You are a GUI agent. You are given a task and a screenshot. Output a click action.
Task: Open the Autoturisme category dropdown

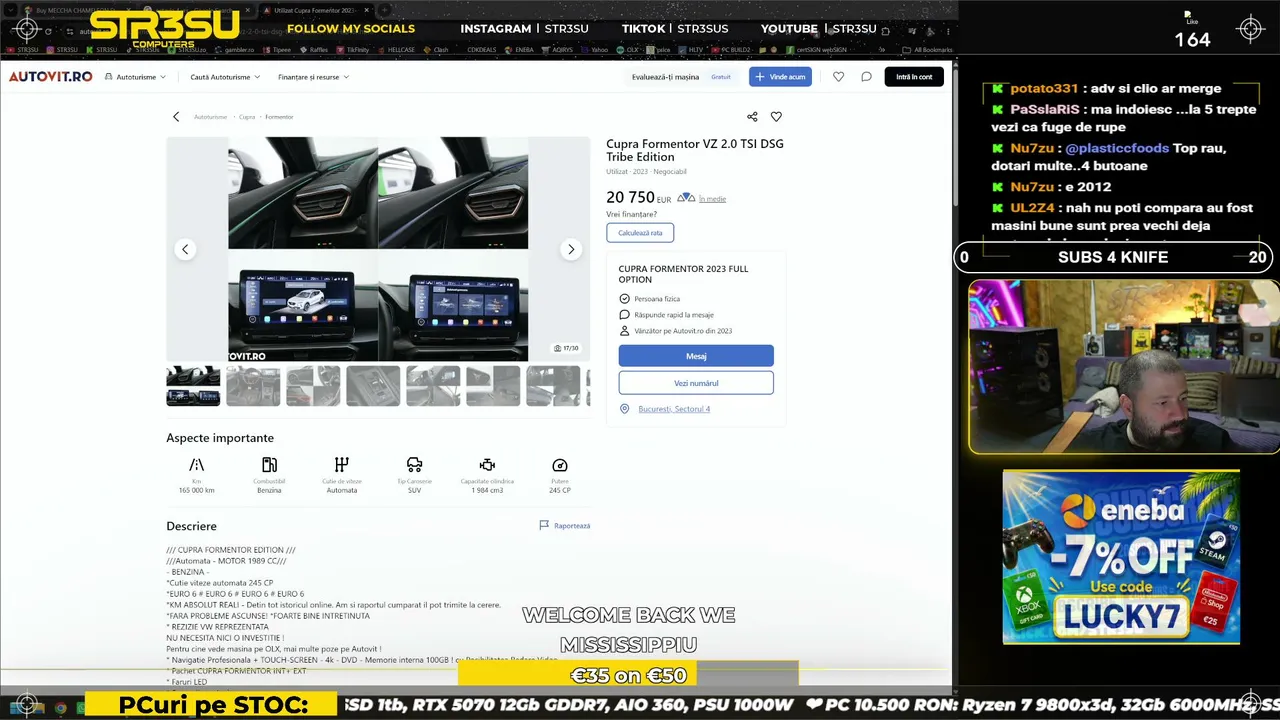pos(137,77)
